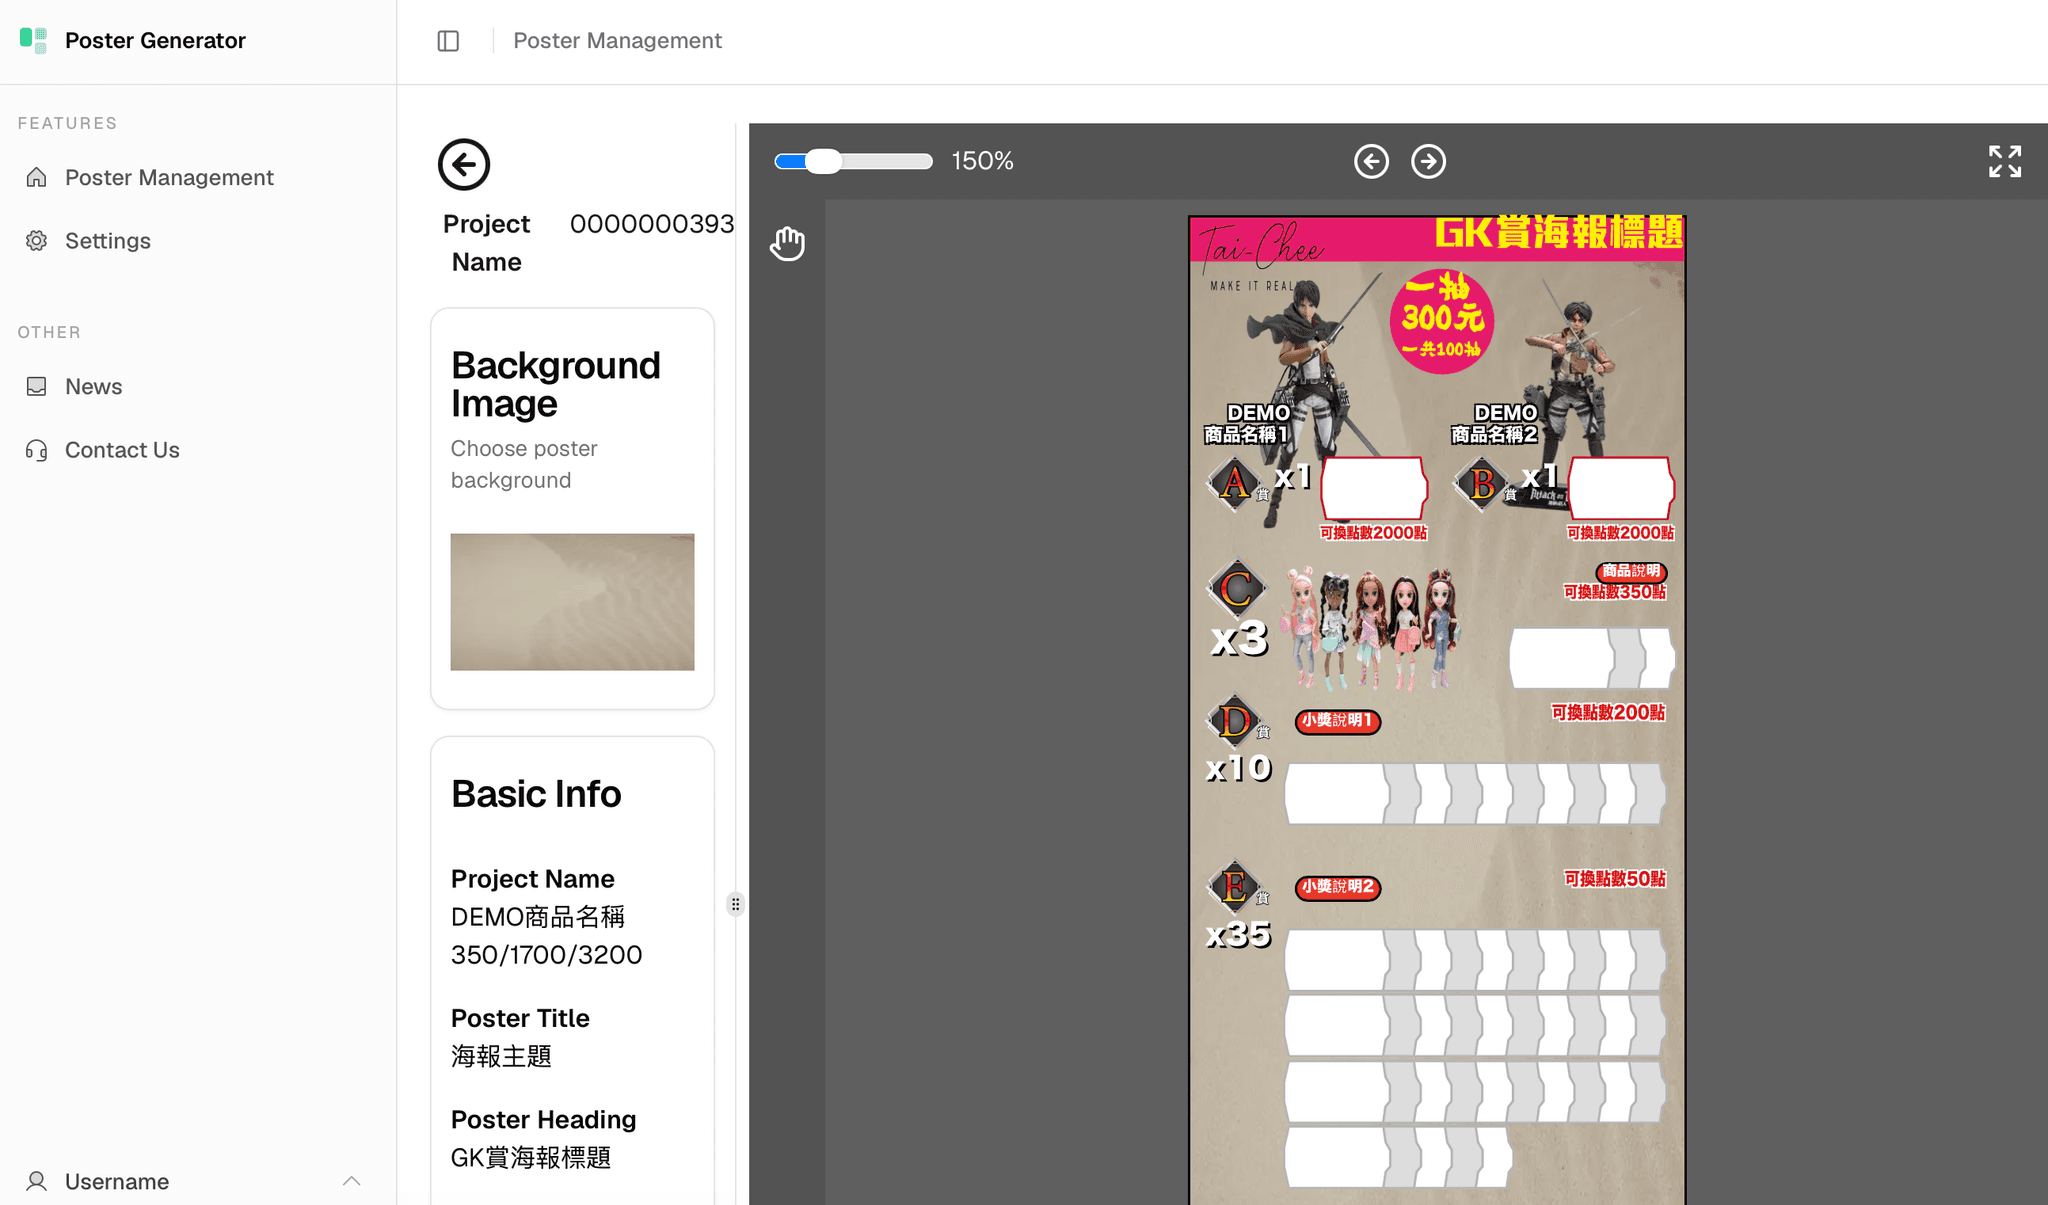Click the Poster Generator app title

(x=155, y=41)
